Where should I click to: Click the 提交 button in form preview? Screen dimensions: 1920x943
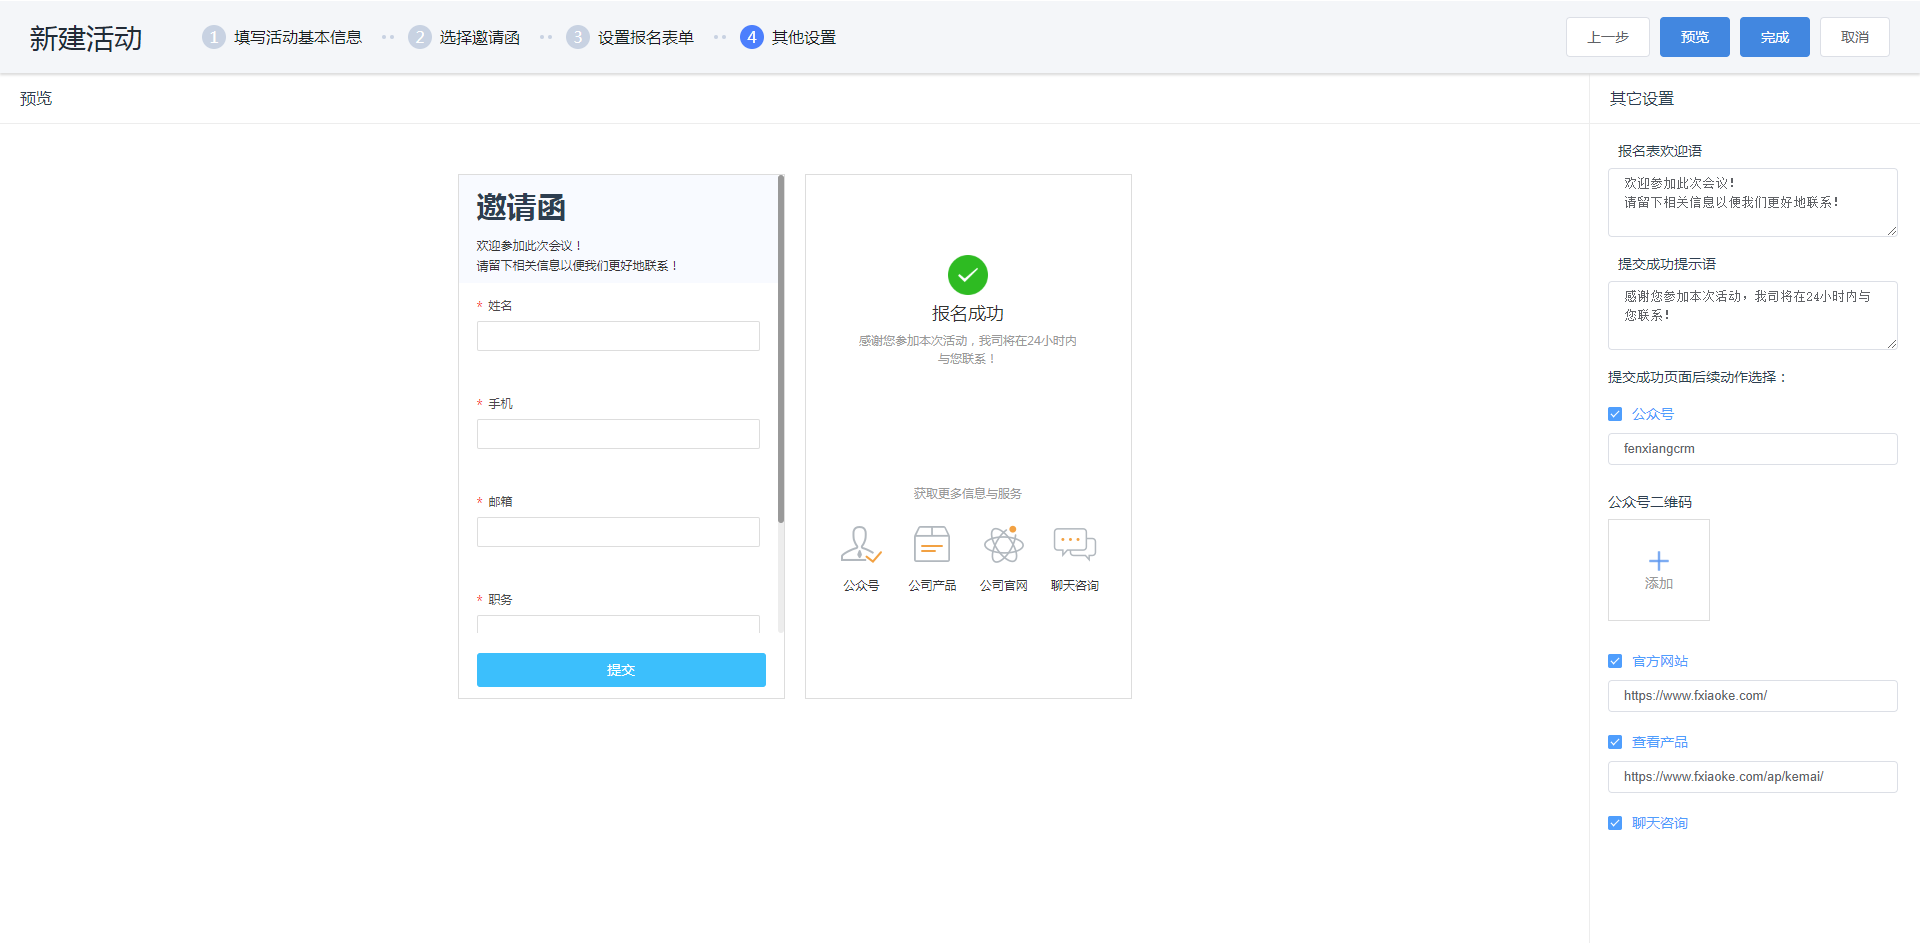click(x=621, y=670)
